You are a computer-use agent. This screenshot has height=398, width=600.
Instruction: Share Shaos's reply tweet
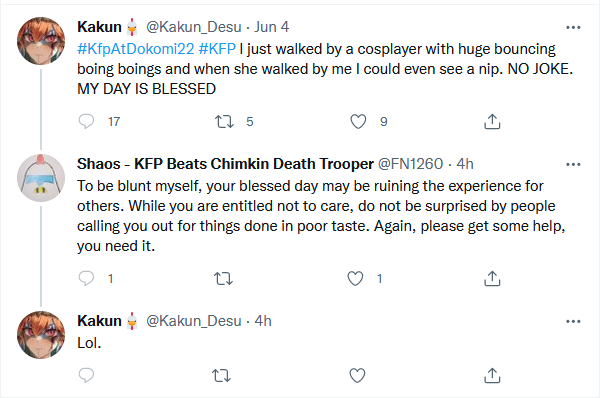click(492, 278)
